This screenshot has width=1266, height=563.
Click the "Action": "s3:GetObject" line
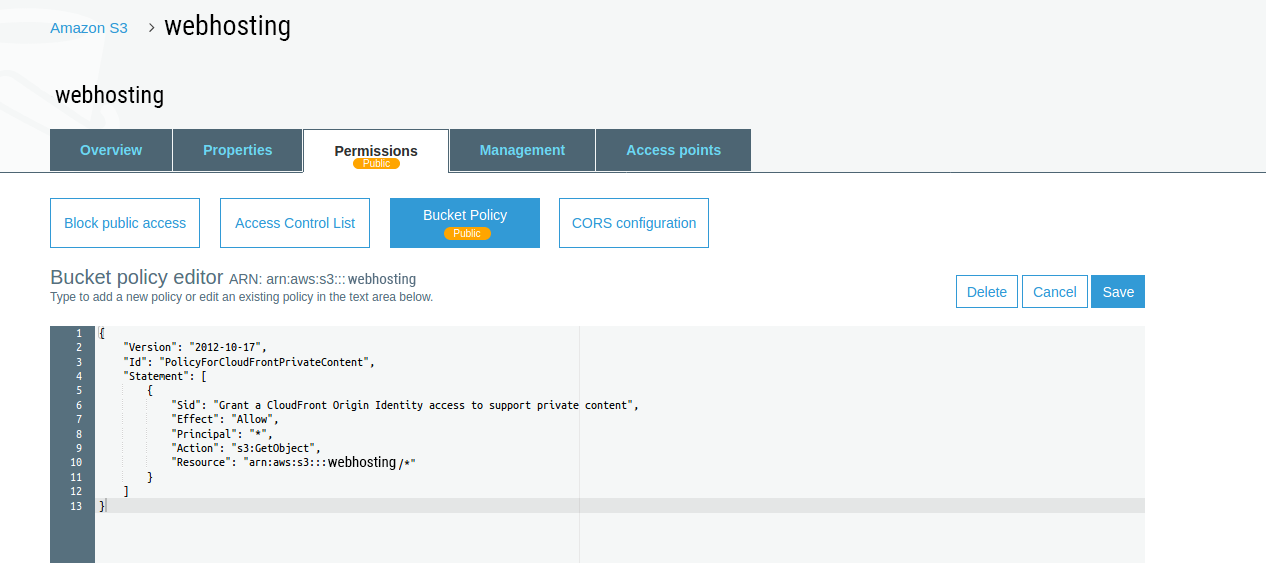pyautogui.click(x=246, y=448)
